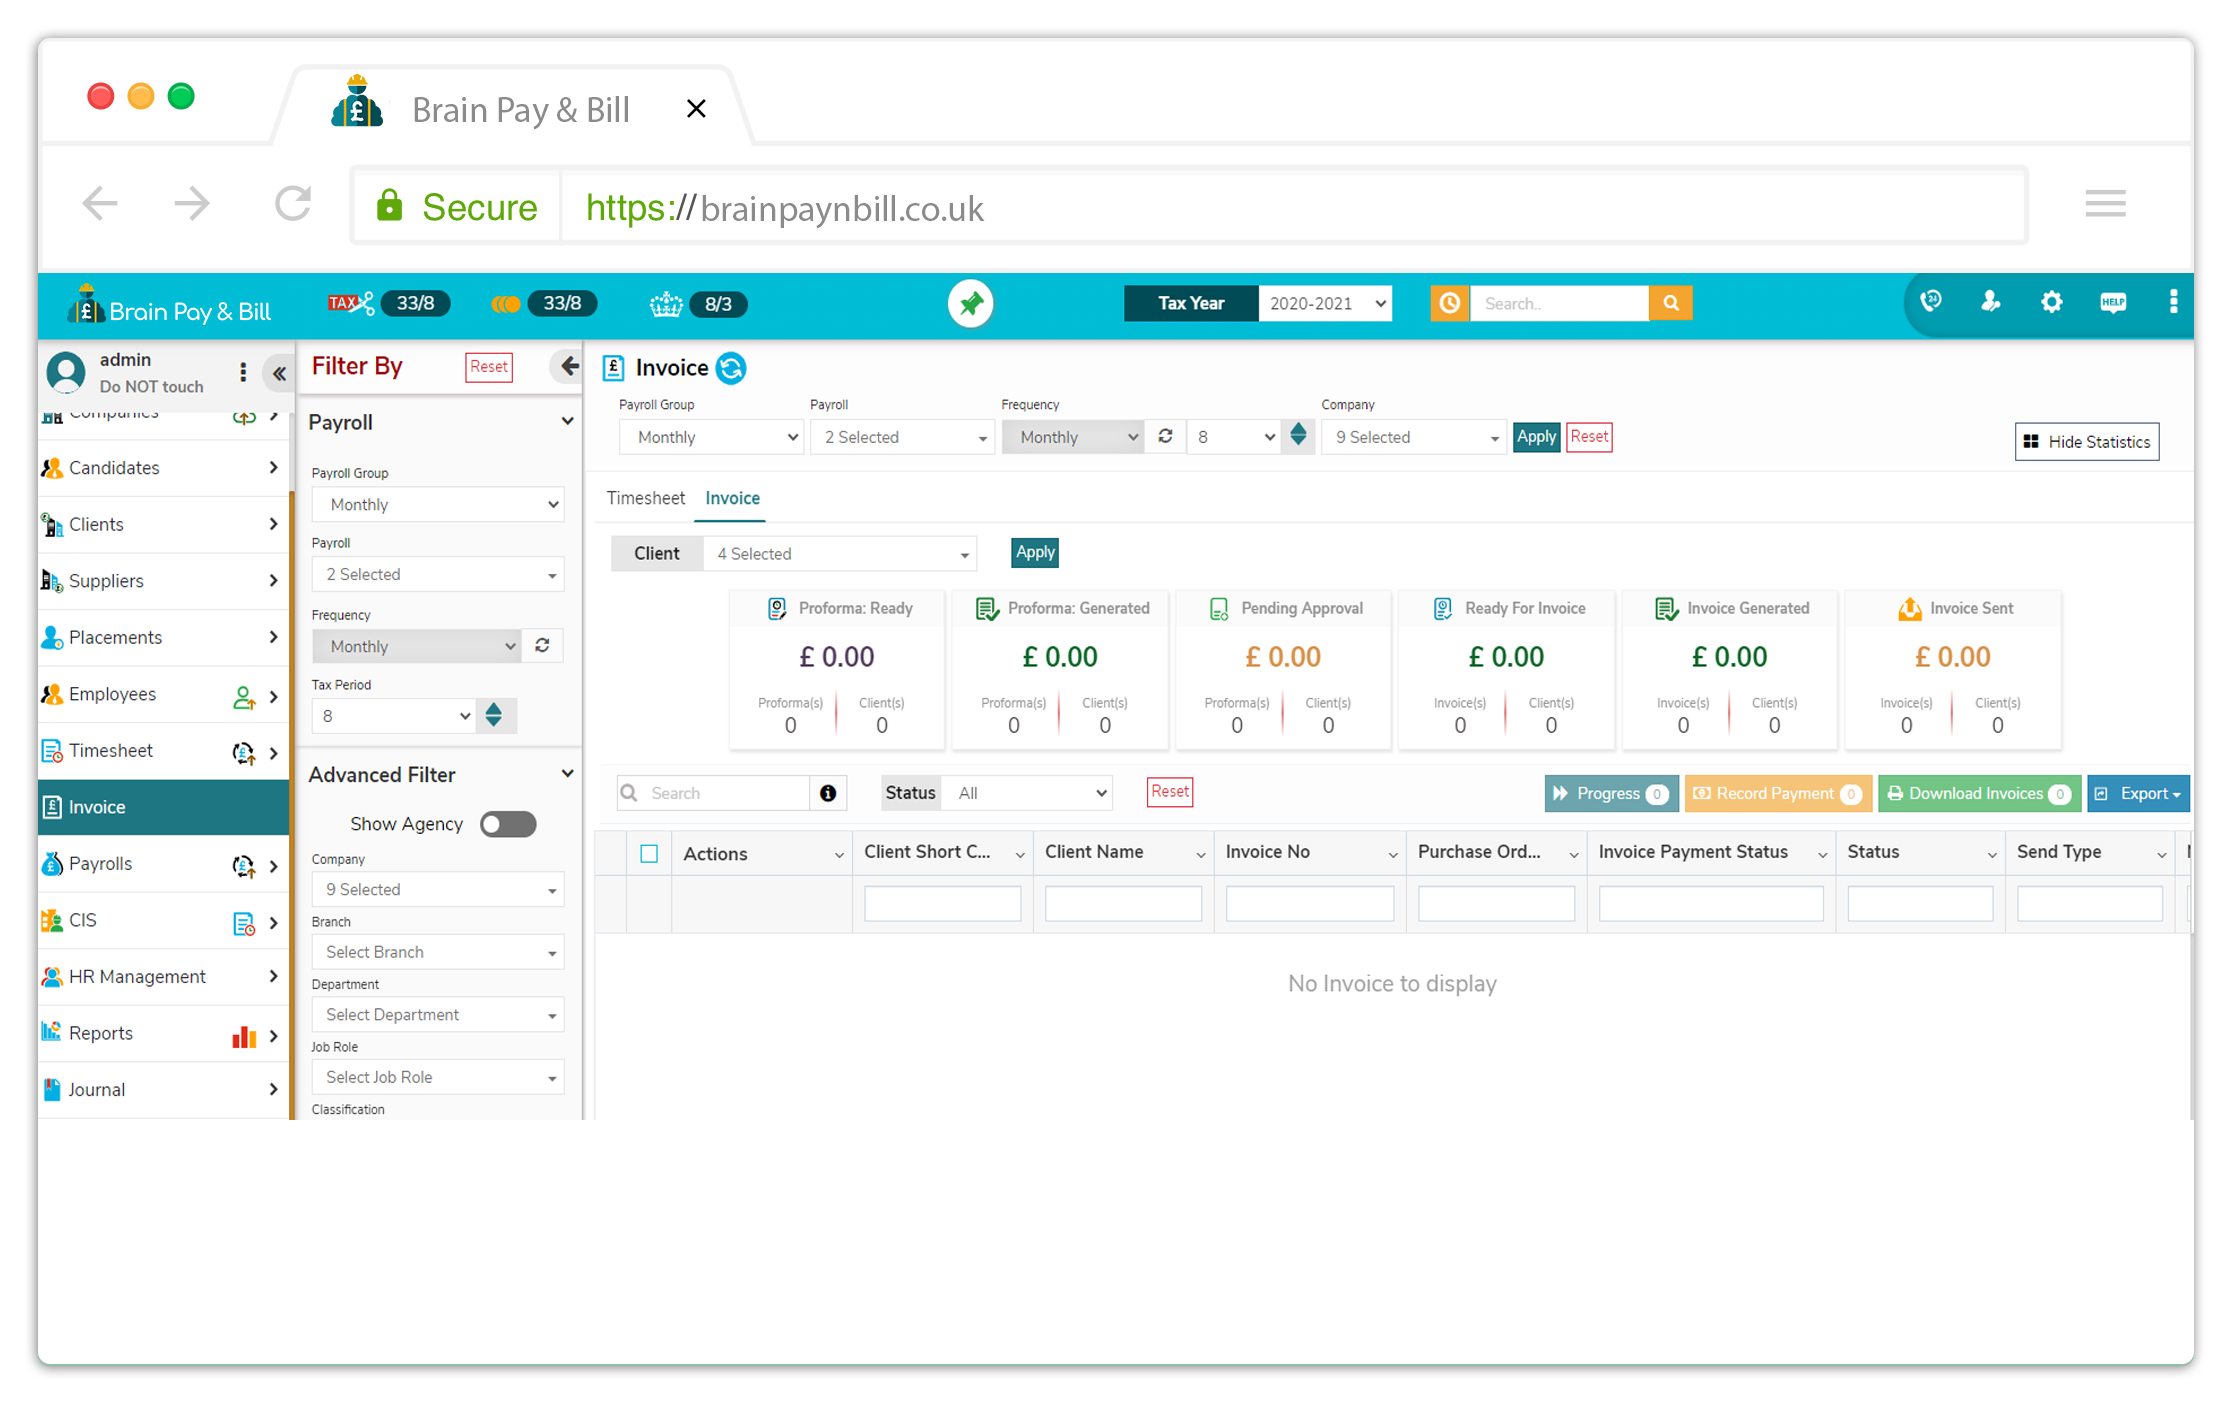
Task: Open the user profile icon in header
Action: pyautogui.click(x=1990, y=302)
